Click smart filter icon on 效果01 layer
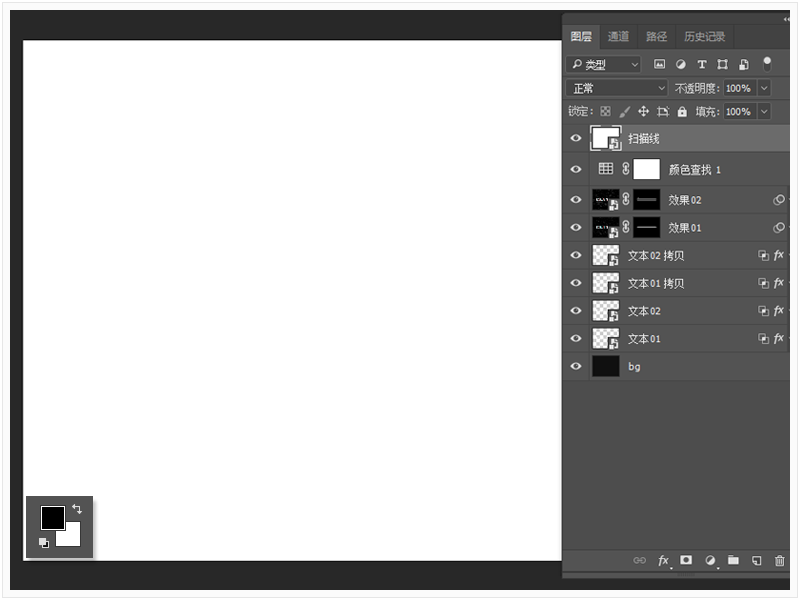Image resolution: width=800 pixels, height=600 pixels. (779, 227)
